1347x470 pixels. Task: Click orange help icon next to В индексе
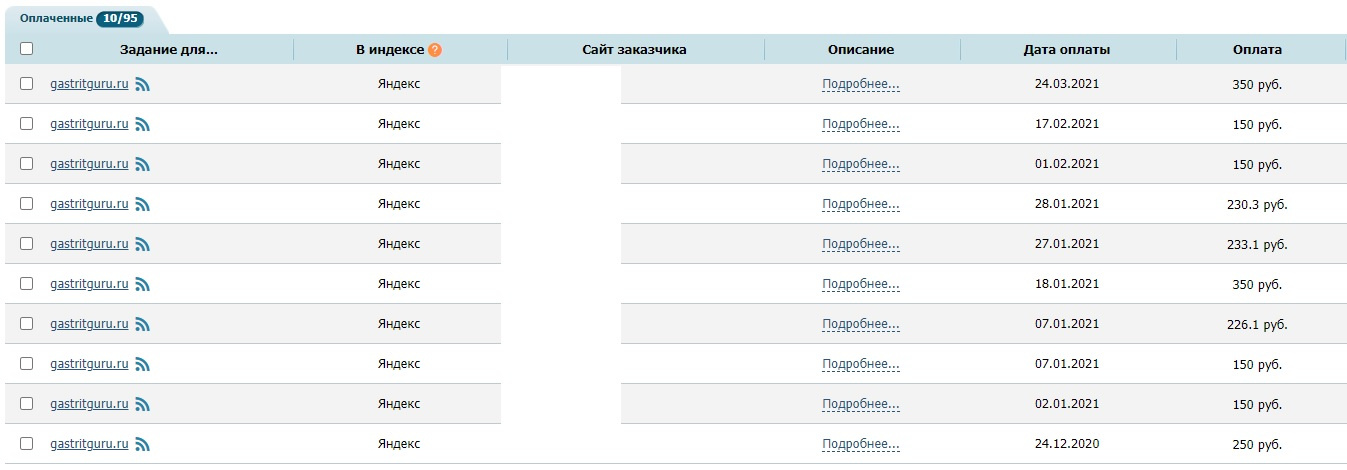click(434, 50)
